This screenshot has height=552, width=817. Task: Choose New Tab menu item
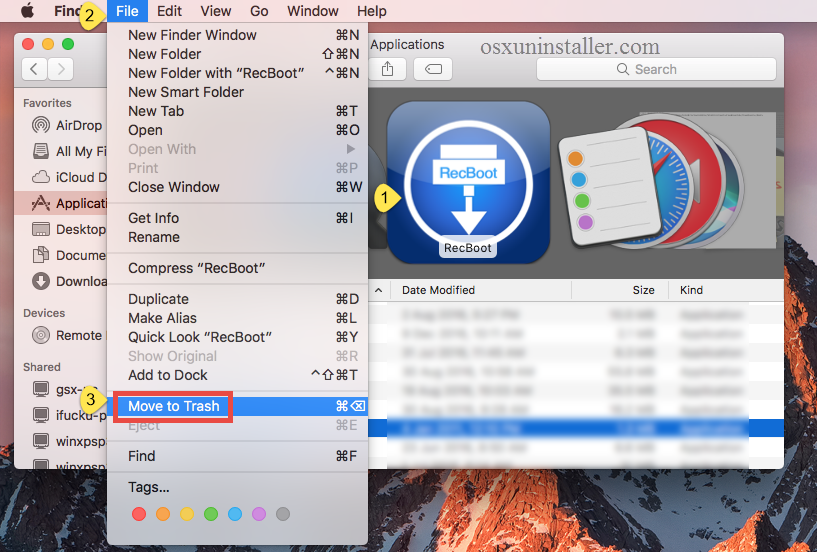[x=237, y=111]
